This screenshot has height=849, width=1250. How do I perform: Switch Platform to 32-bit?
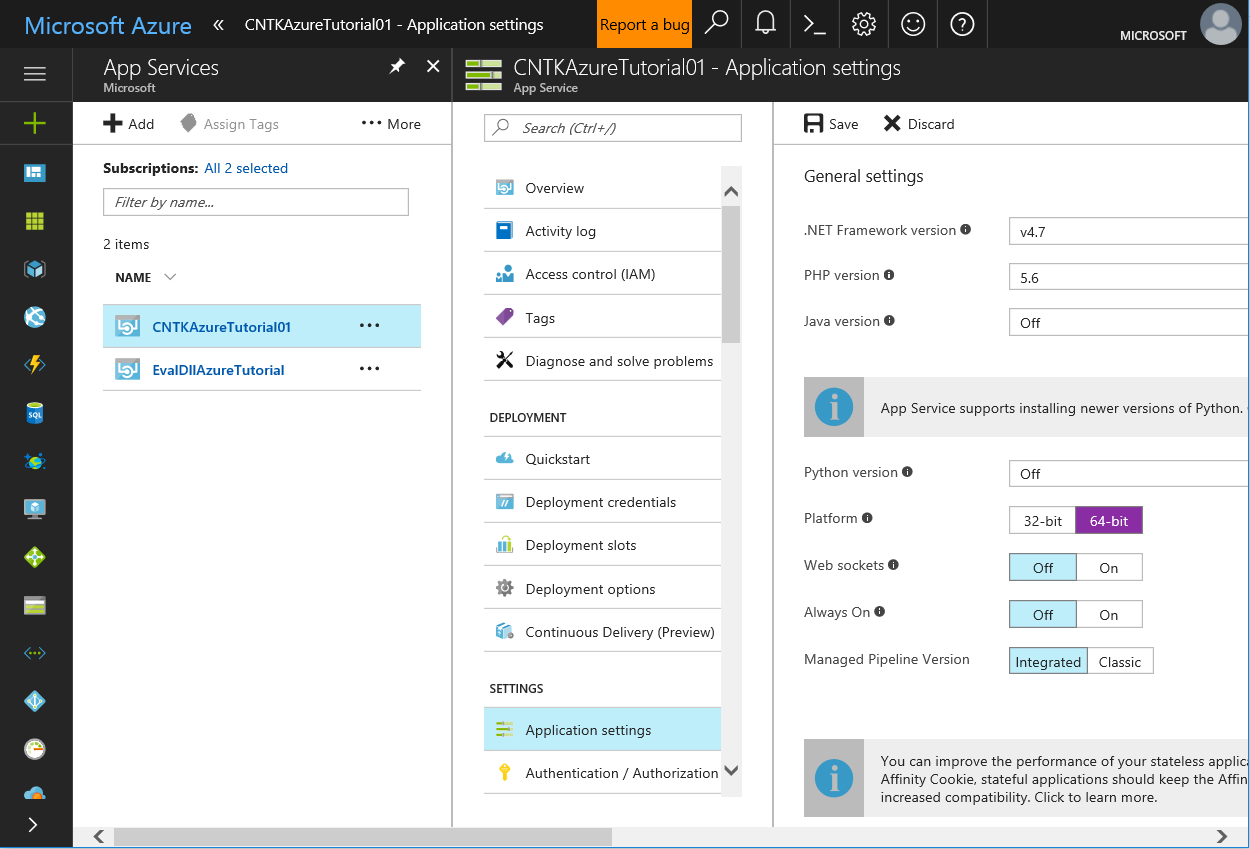(1042, 520)
